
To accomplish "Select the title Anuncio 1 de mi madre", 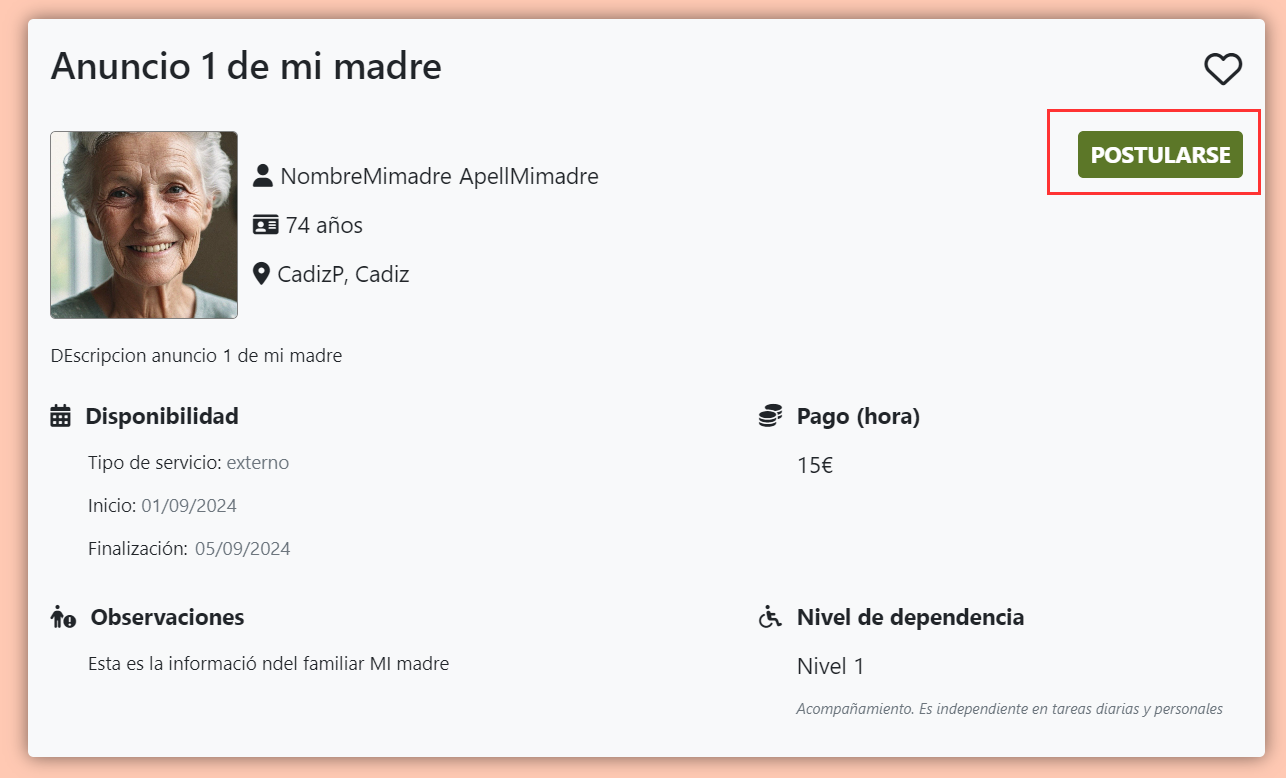I will tap(246, 67).
